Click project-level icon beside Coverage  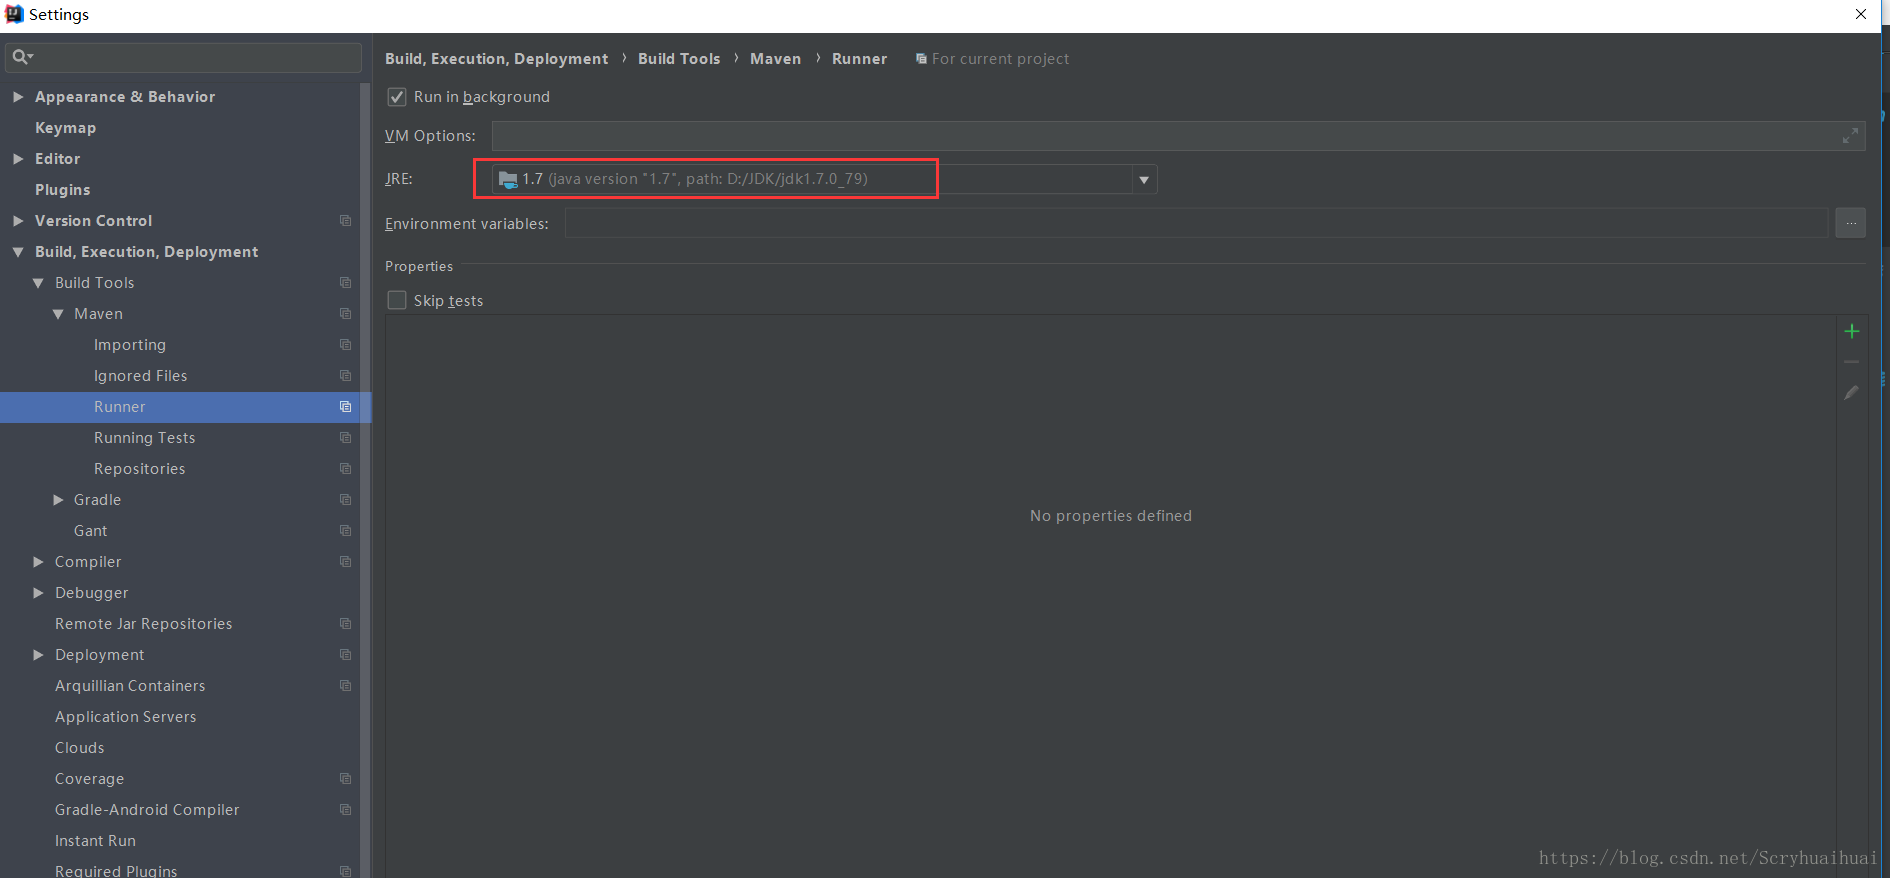tap(345, 779)
